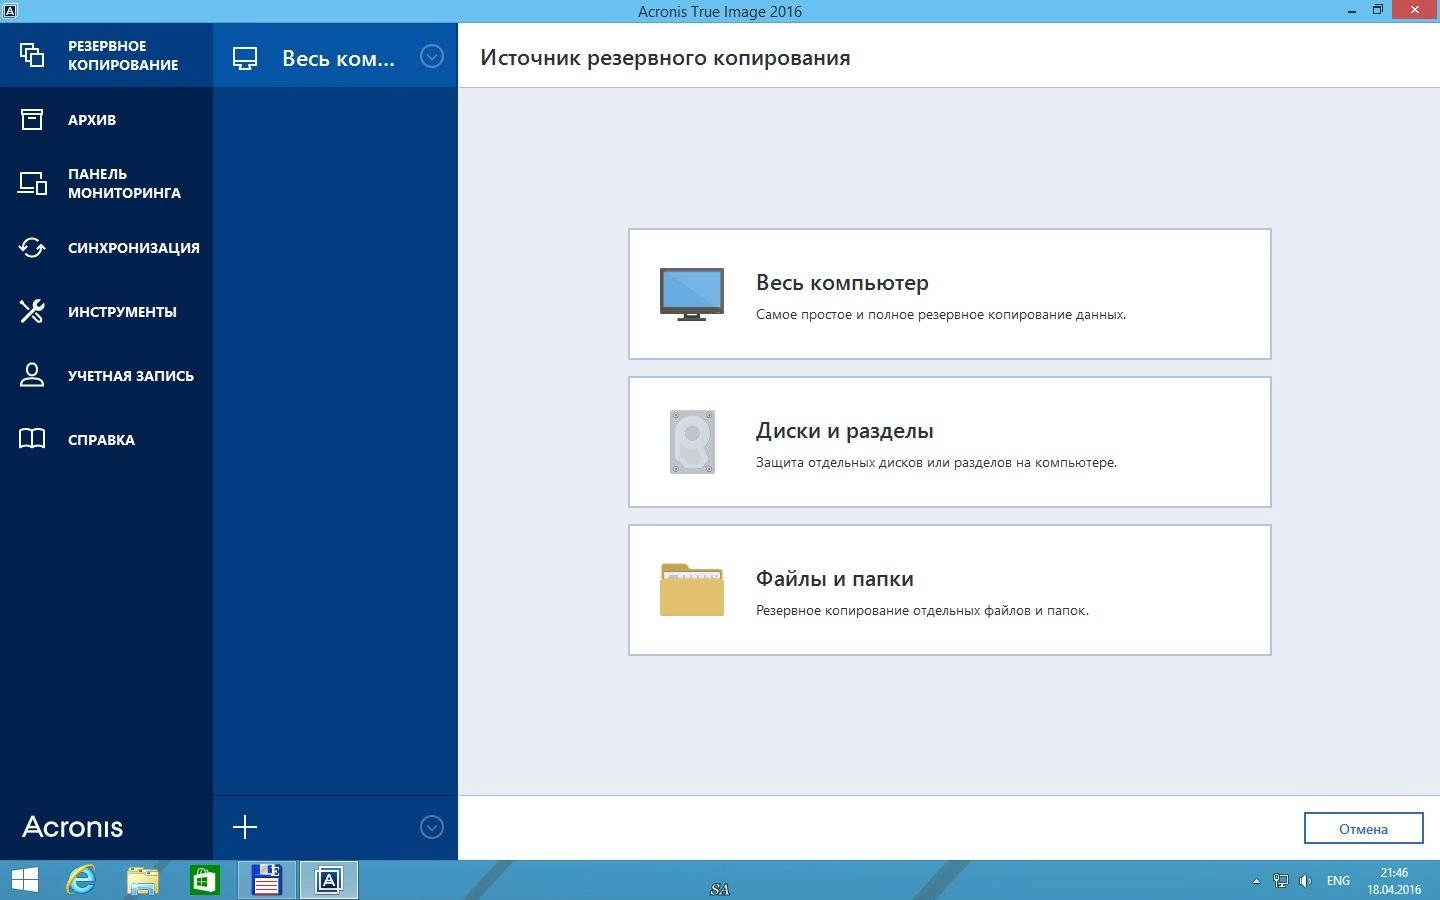This screenshot has height=900, width=1440.
Task: Select the Весь ком... backup entry label
Action: click(x=338, y=58)
